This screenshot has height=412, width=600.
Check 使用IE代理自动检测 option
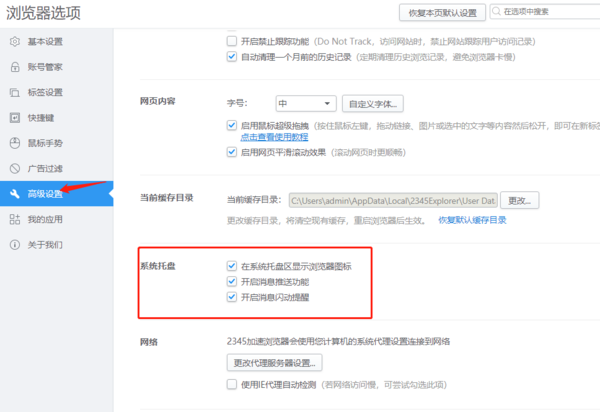pos(232,384)
